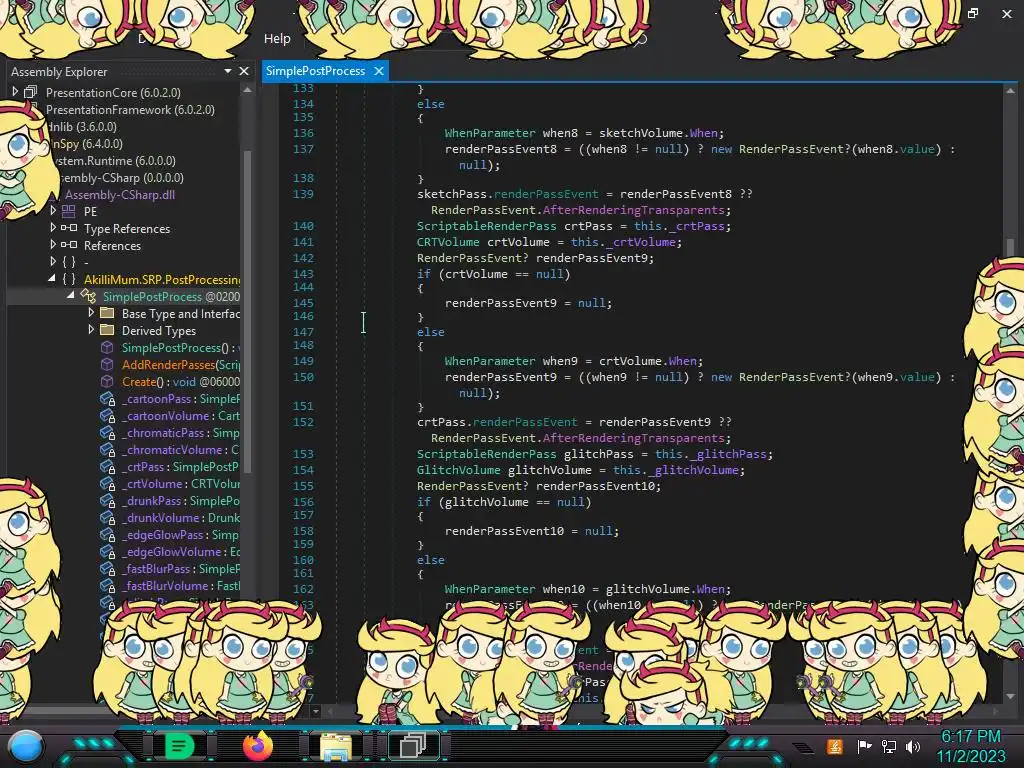Click the Base Type and Interfaces folder icon

click(x=107, y=313)
